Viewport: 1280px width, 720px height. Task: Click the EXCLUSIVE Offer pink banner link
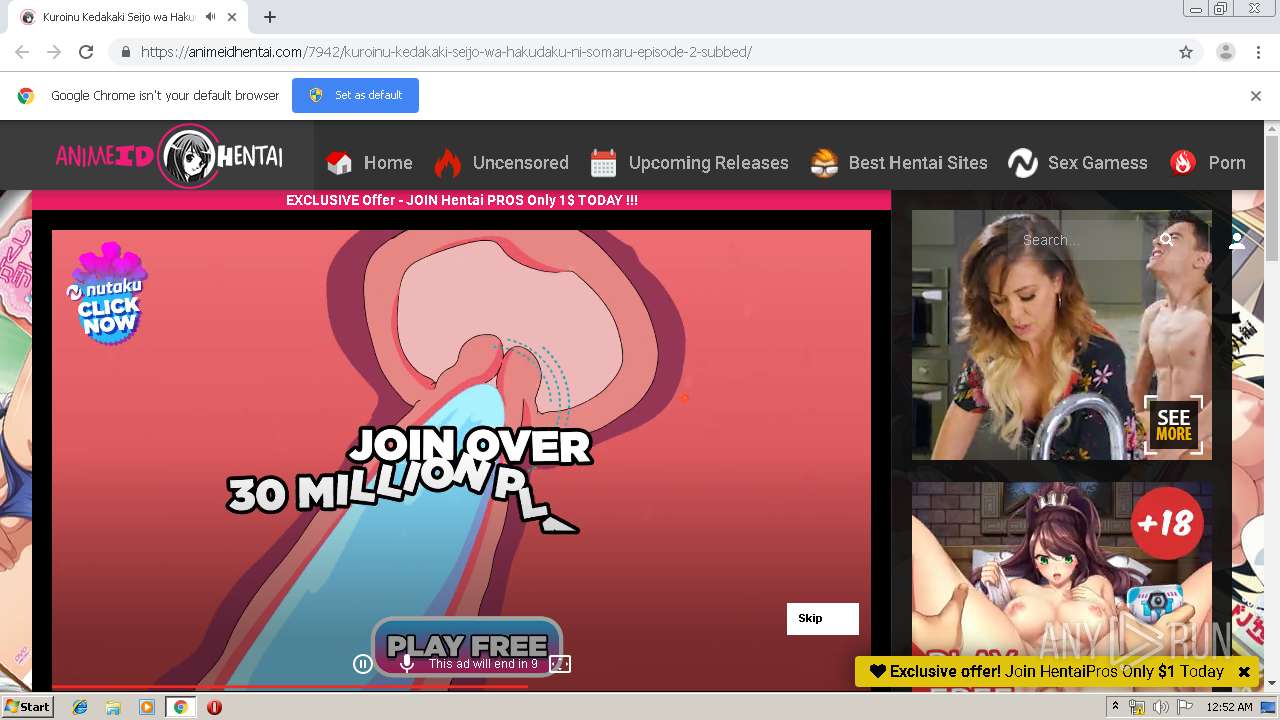coord(462,200)
